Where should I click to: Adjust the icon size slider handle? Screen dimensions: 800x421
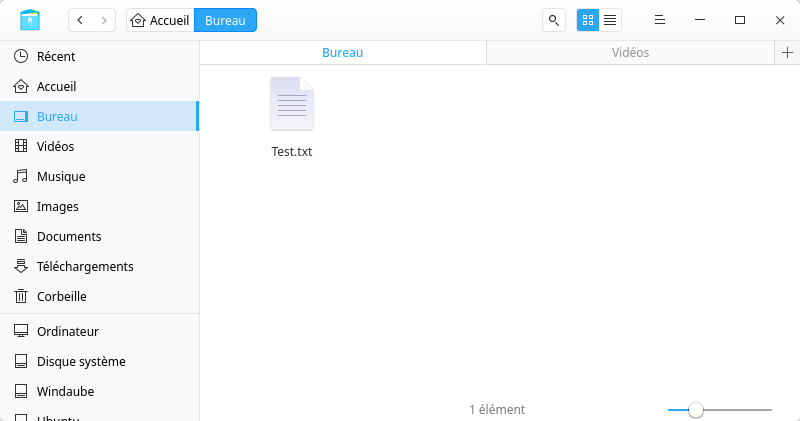point(695,410)
